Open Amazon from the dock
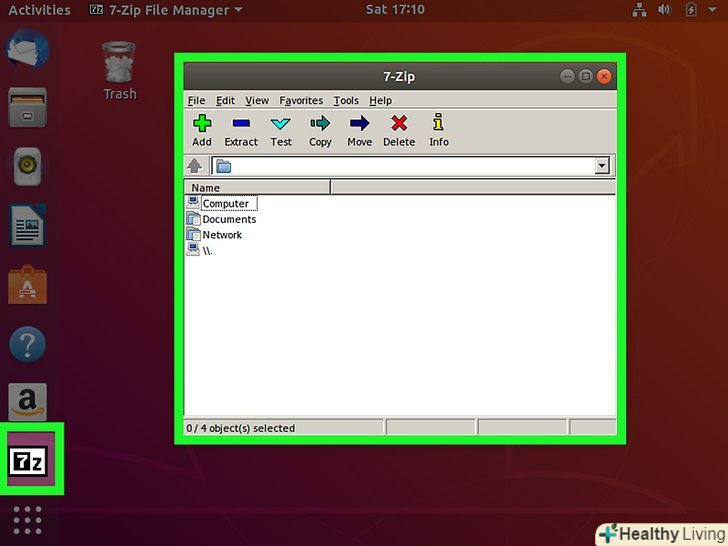Screen dimensions: 728x546 (27, 402)
